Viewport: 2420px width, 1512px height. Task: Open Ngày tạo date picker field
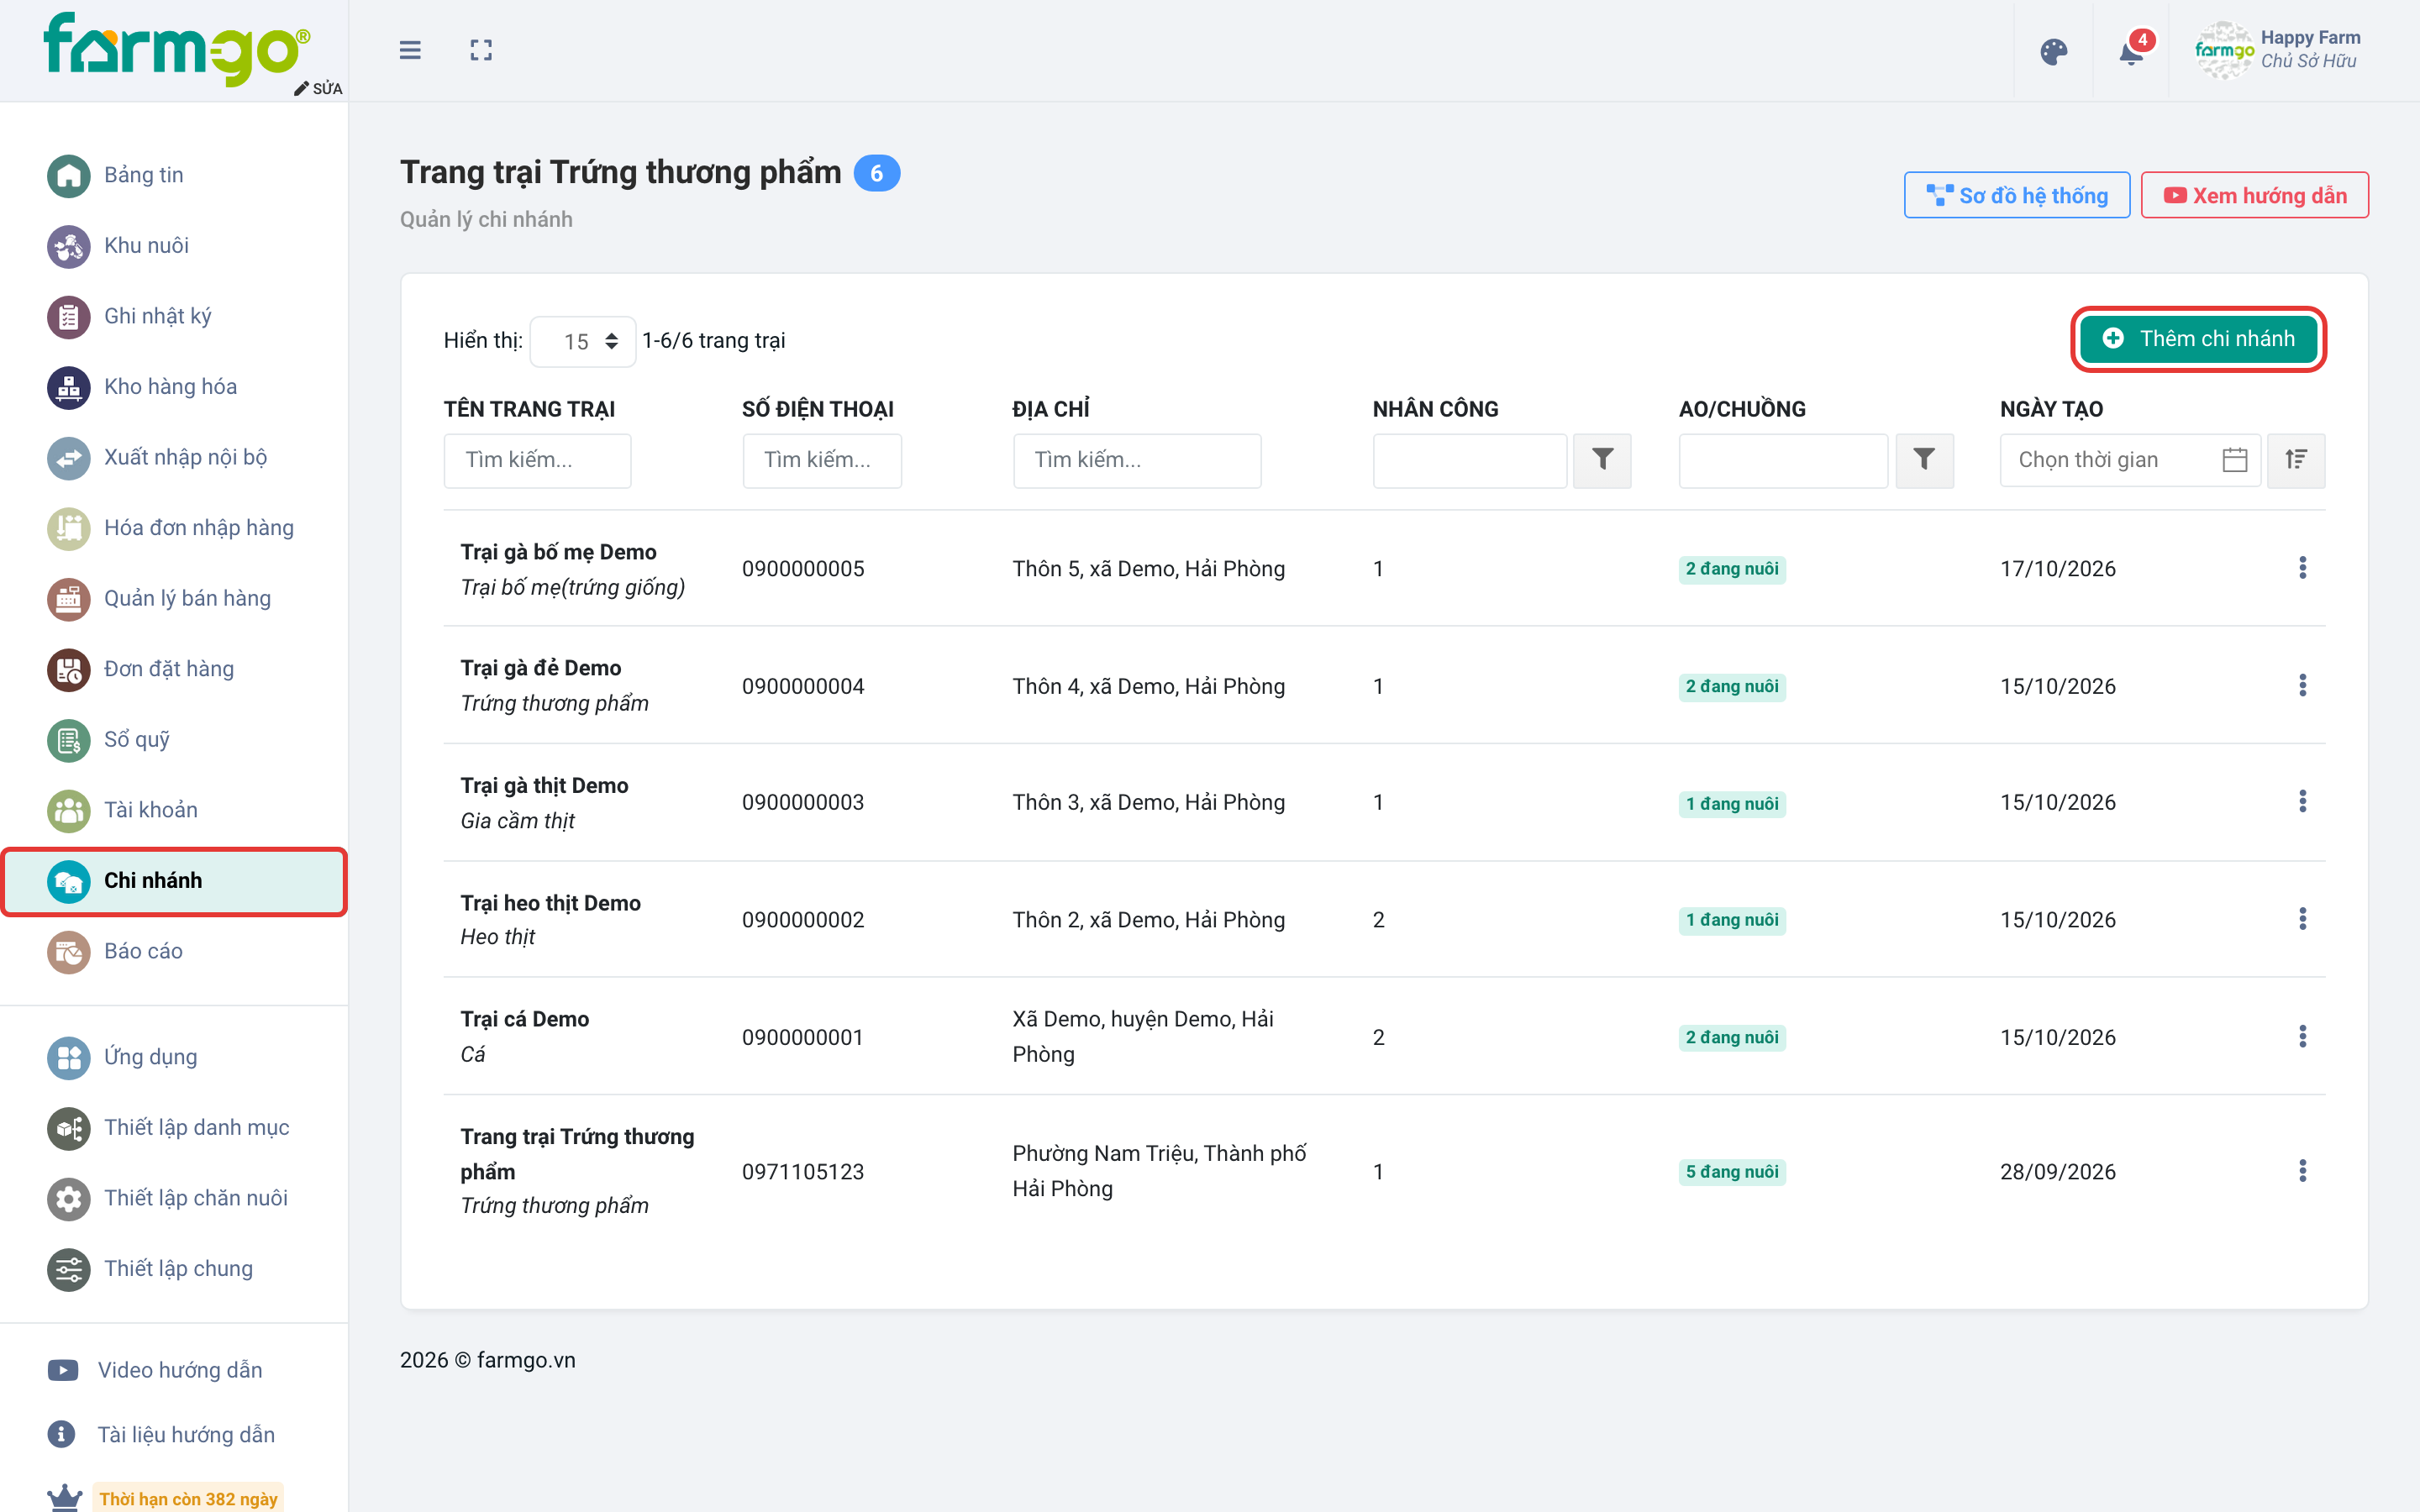coord(2130,460)
